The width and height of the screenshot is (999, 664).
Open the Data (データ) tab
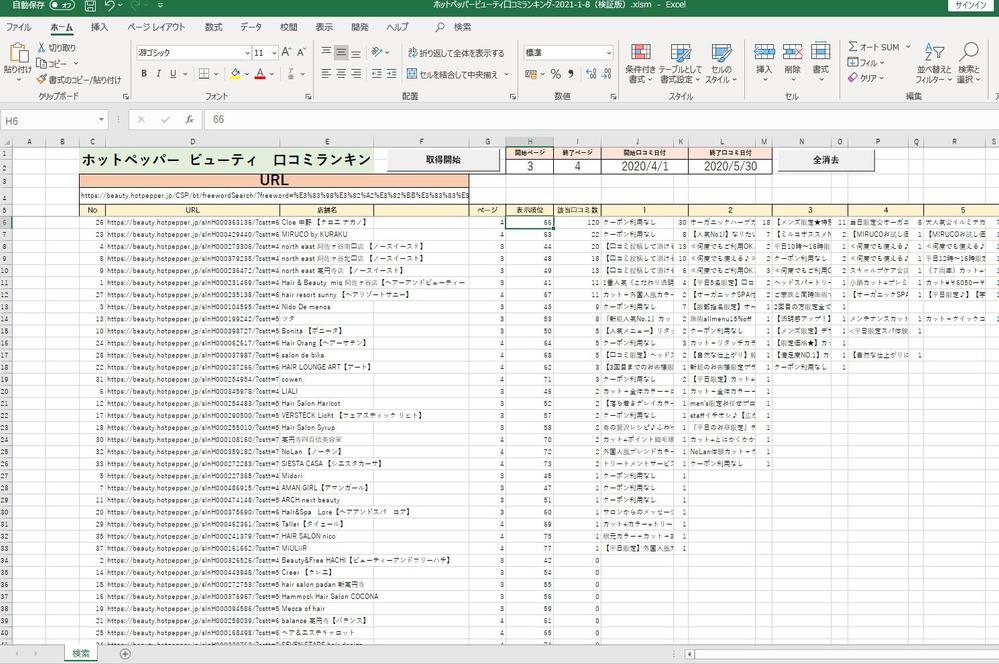coord(251,27)
